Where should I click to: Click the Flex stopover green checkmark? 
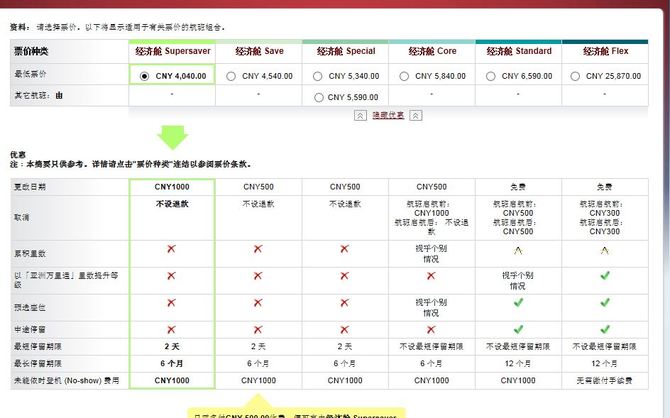pos(605,330)
